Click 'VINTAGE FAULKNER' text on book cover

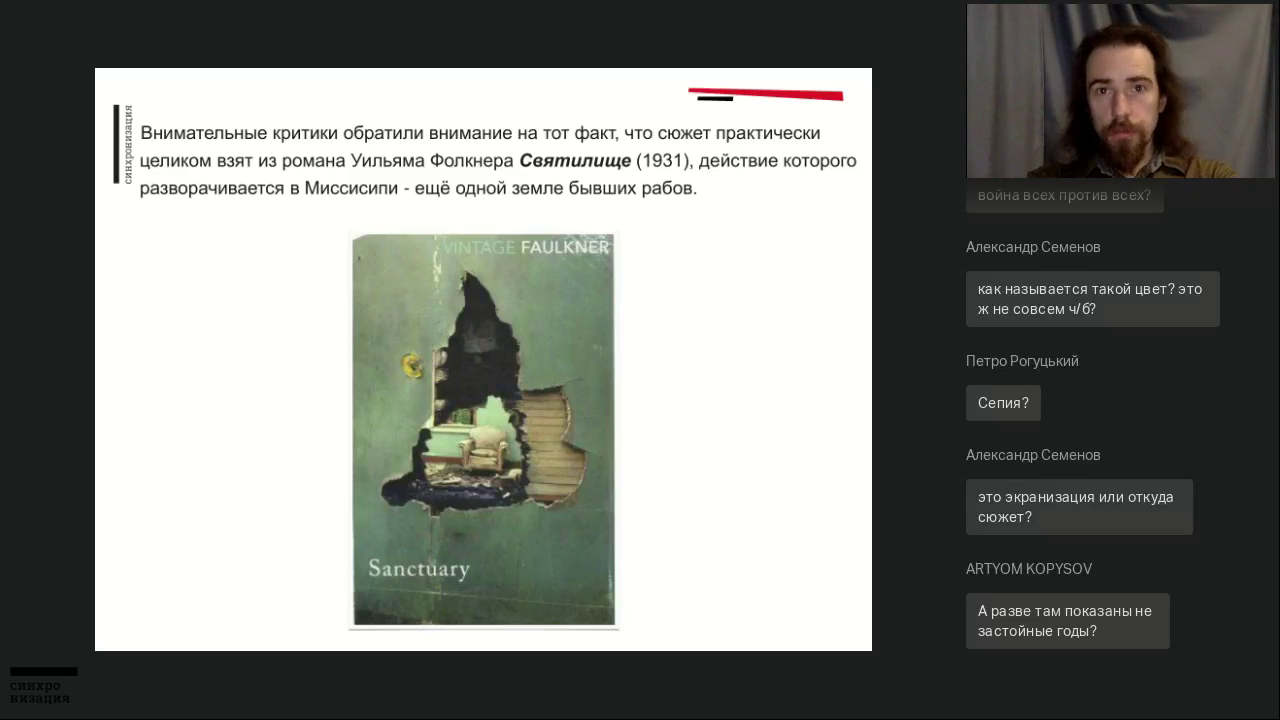pyautogui.click(x=526, y=247)
